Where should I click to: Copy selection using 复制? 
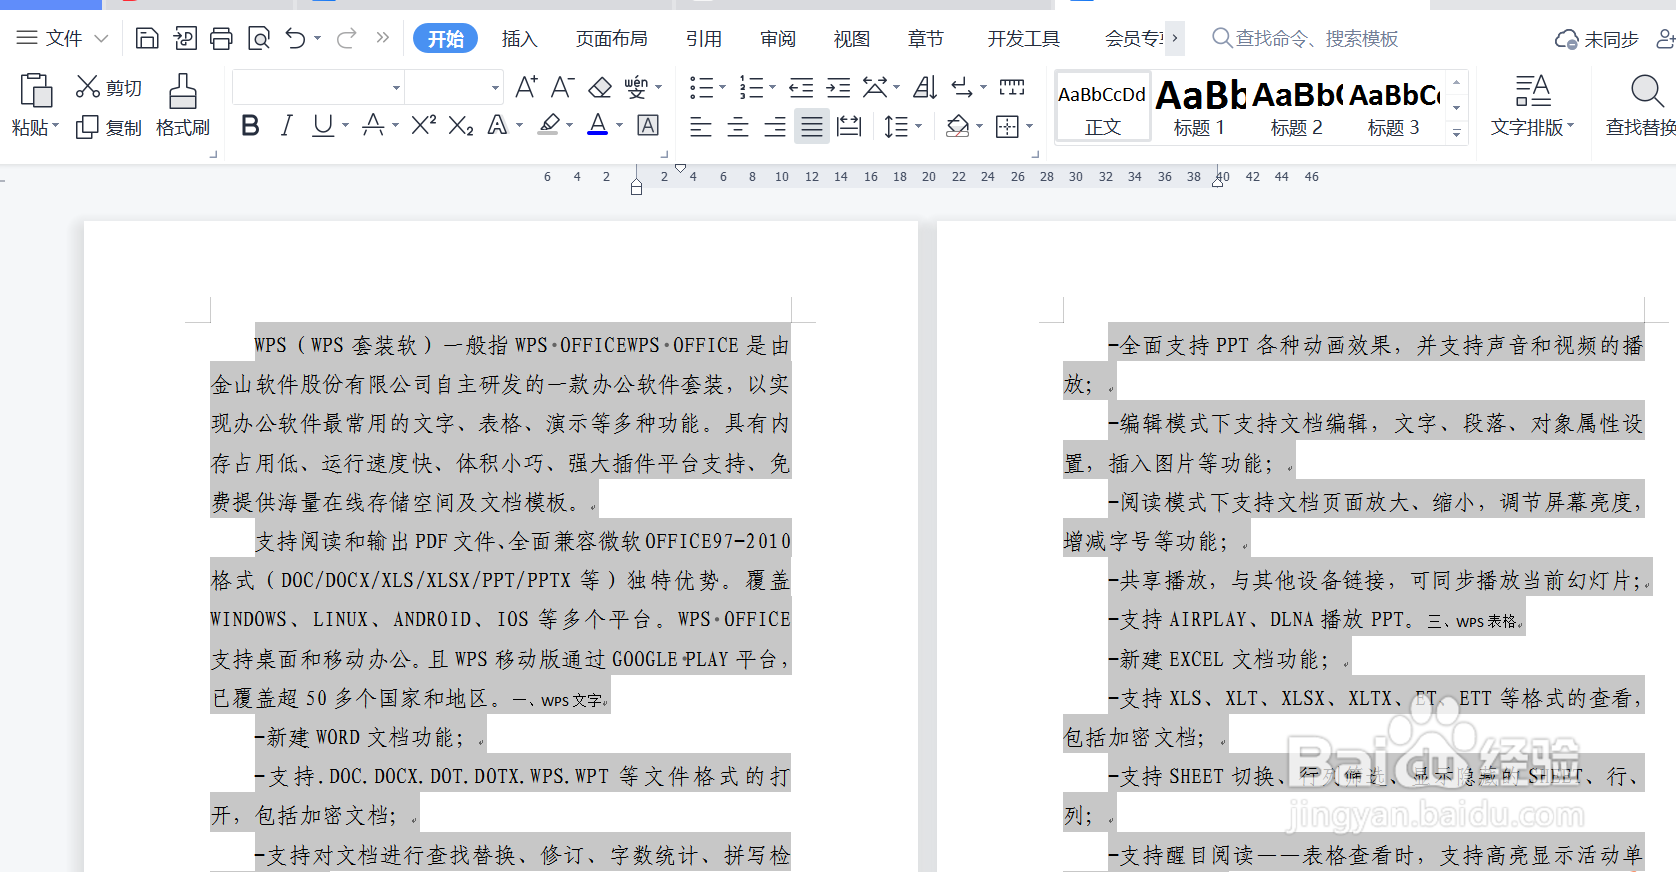tap(109, 127)
